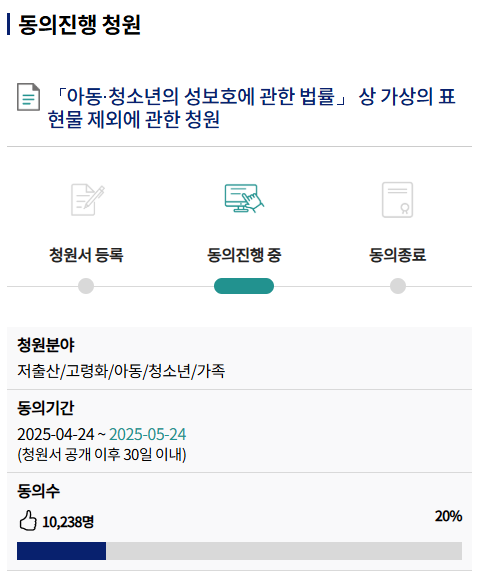Click the end date 2025-05-24

[148, 434]
